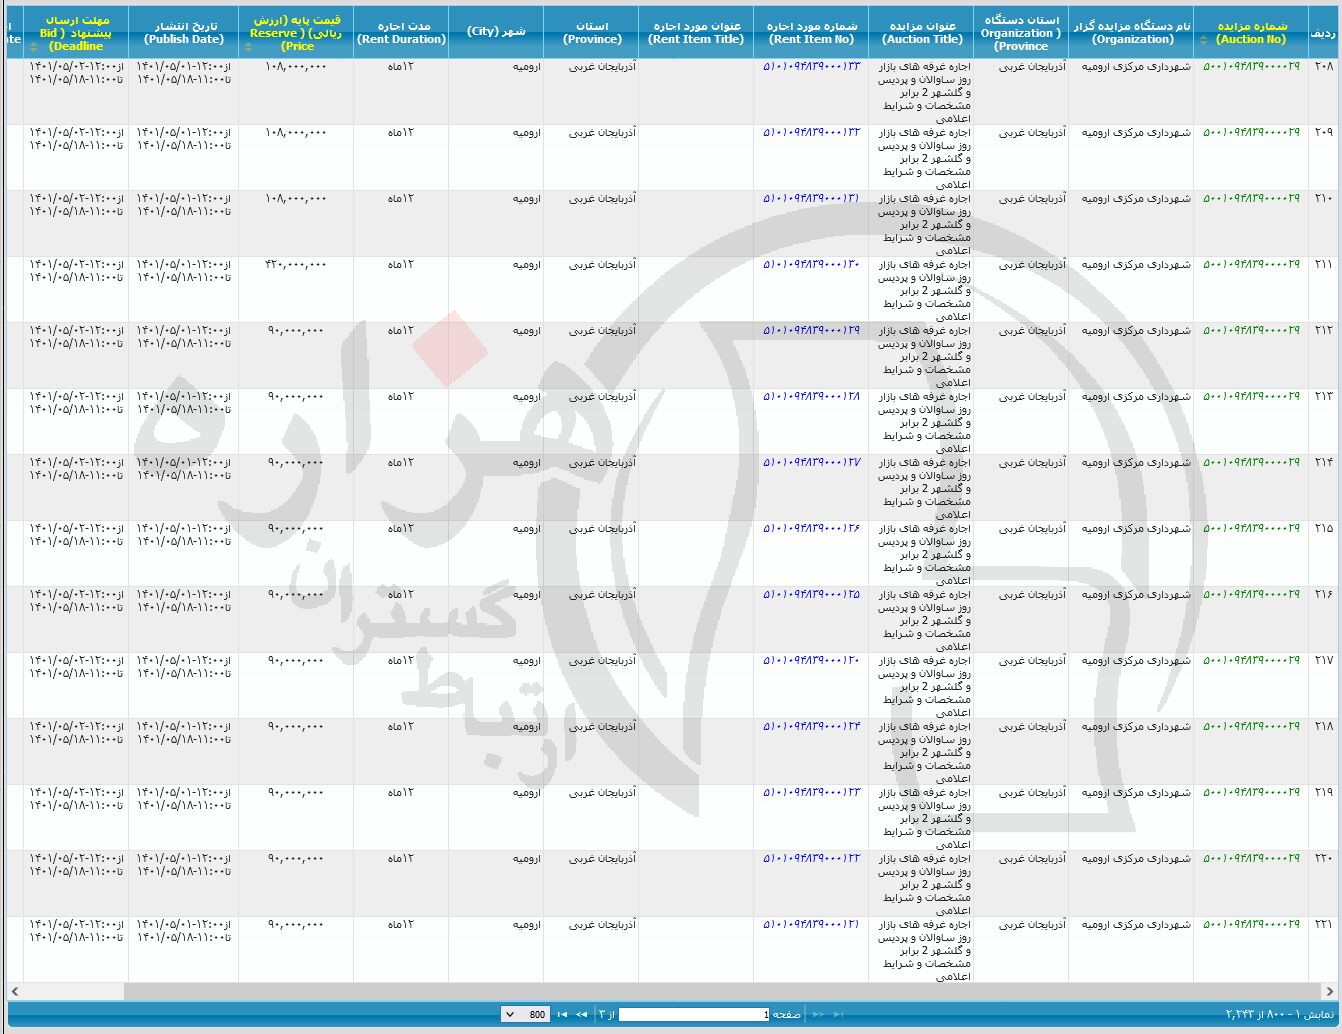Open auction number link in row ۲۲۰
1342x1034 pixels.
tap(1251, 858)
